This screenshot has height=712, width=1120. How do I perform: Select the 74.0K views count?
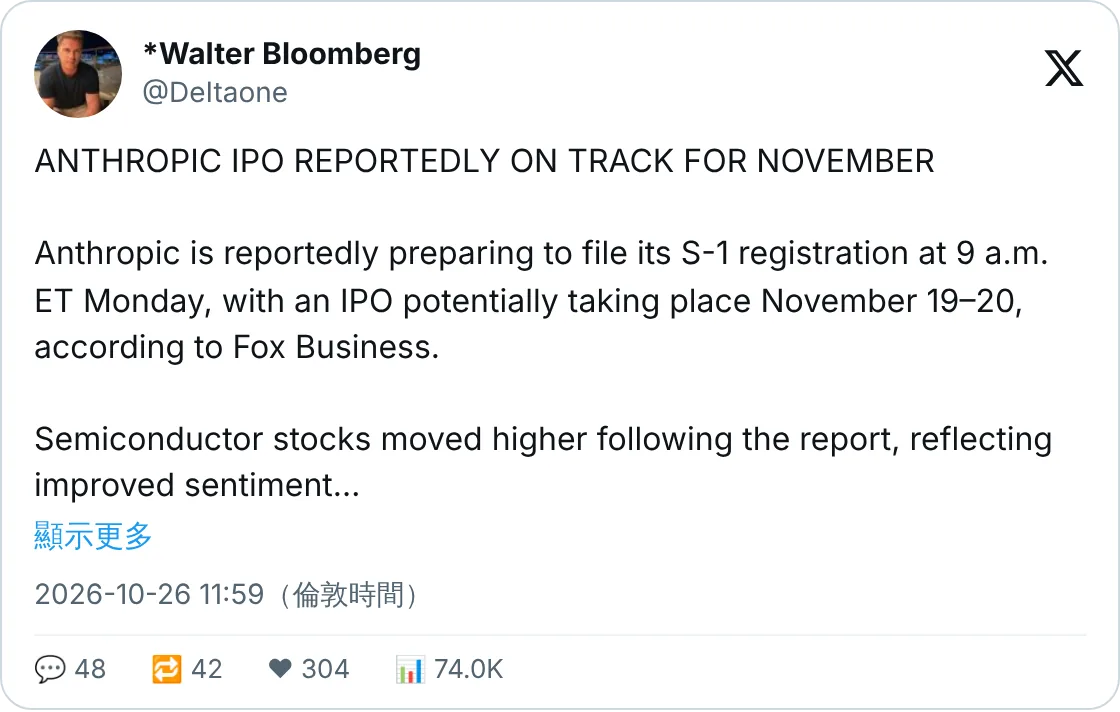pyautogui.click(x=469, y=669)
